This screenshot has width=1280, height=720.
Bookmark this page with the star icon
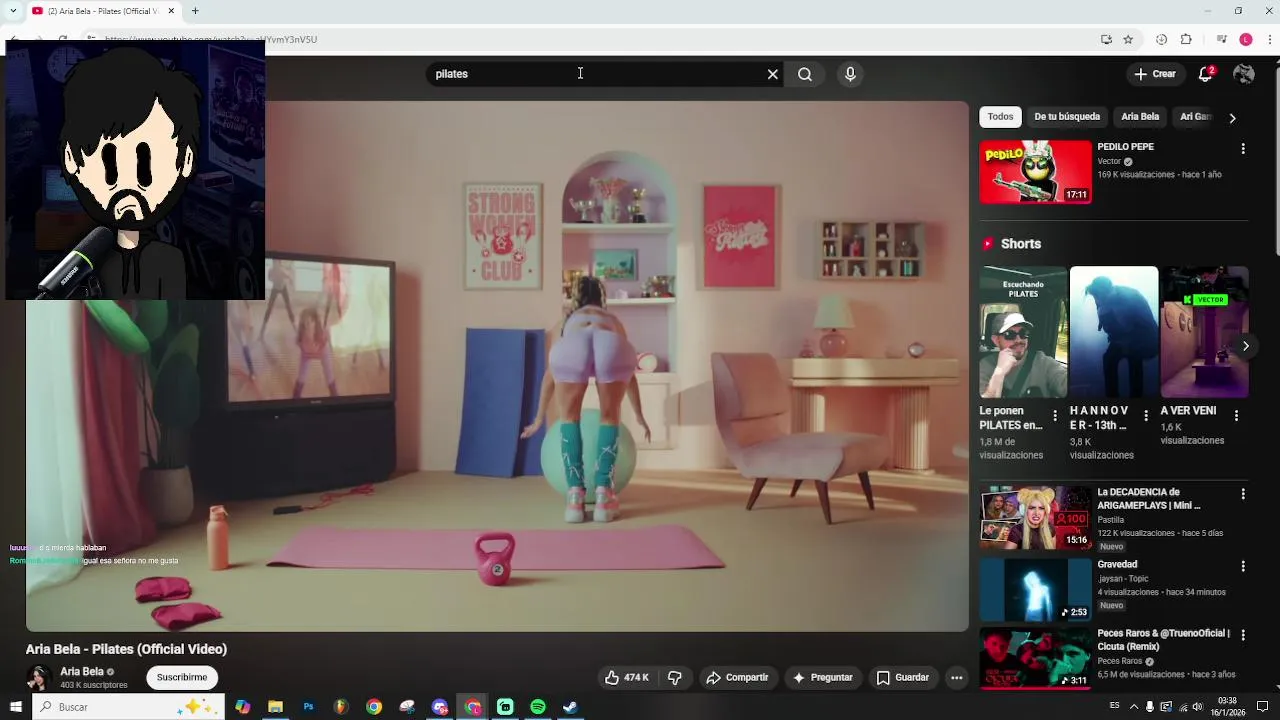(x=1128, y=40)
